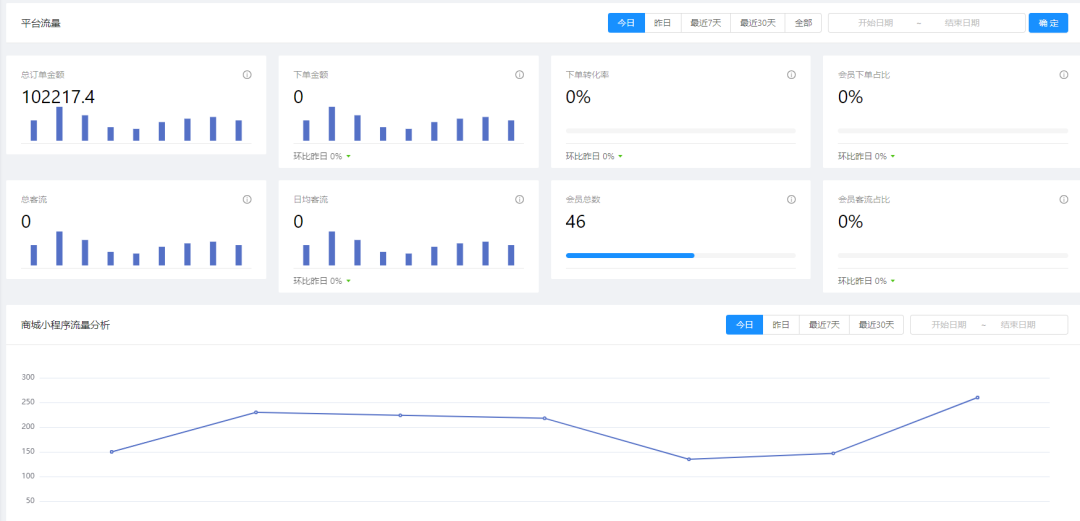The height and width of the screenshot is (521, 1080).
Task: Click the first line chart point near 150
Action: click(112, 451)
